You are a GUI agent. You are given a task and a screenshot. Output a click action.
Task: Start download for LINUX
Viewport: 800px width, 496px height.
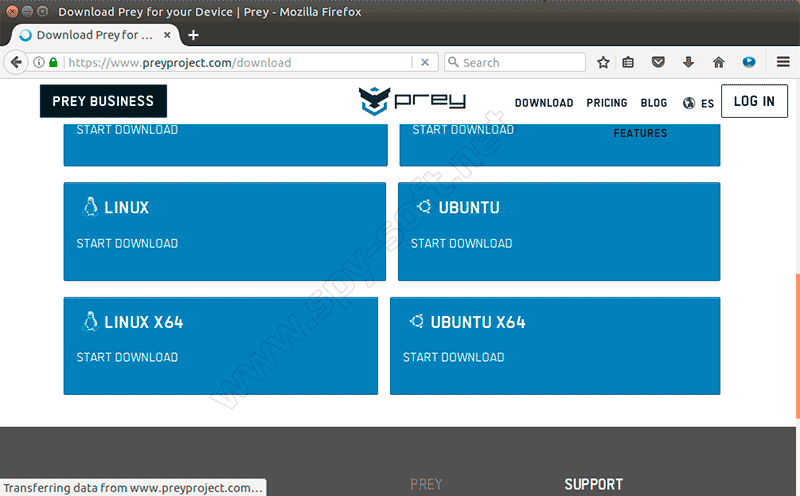(127, 243)
